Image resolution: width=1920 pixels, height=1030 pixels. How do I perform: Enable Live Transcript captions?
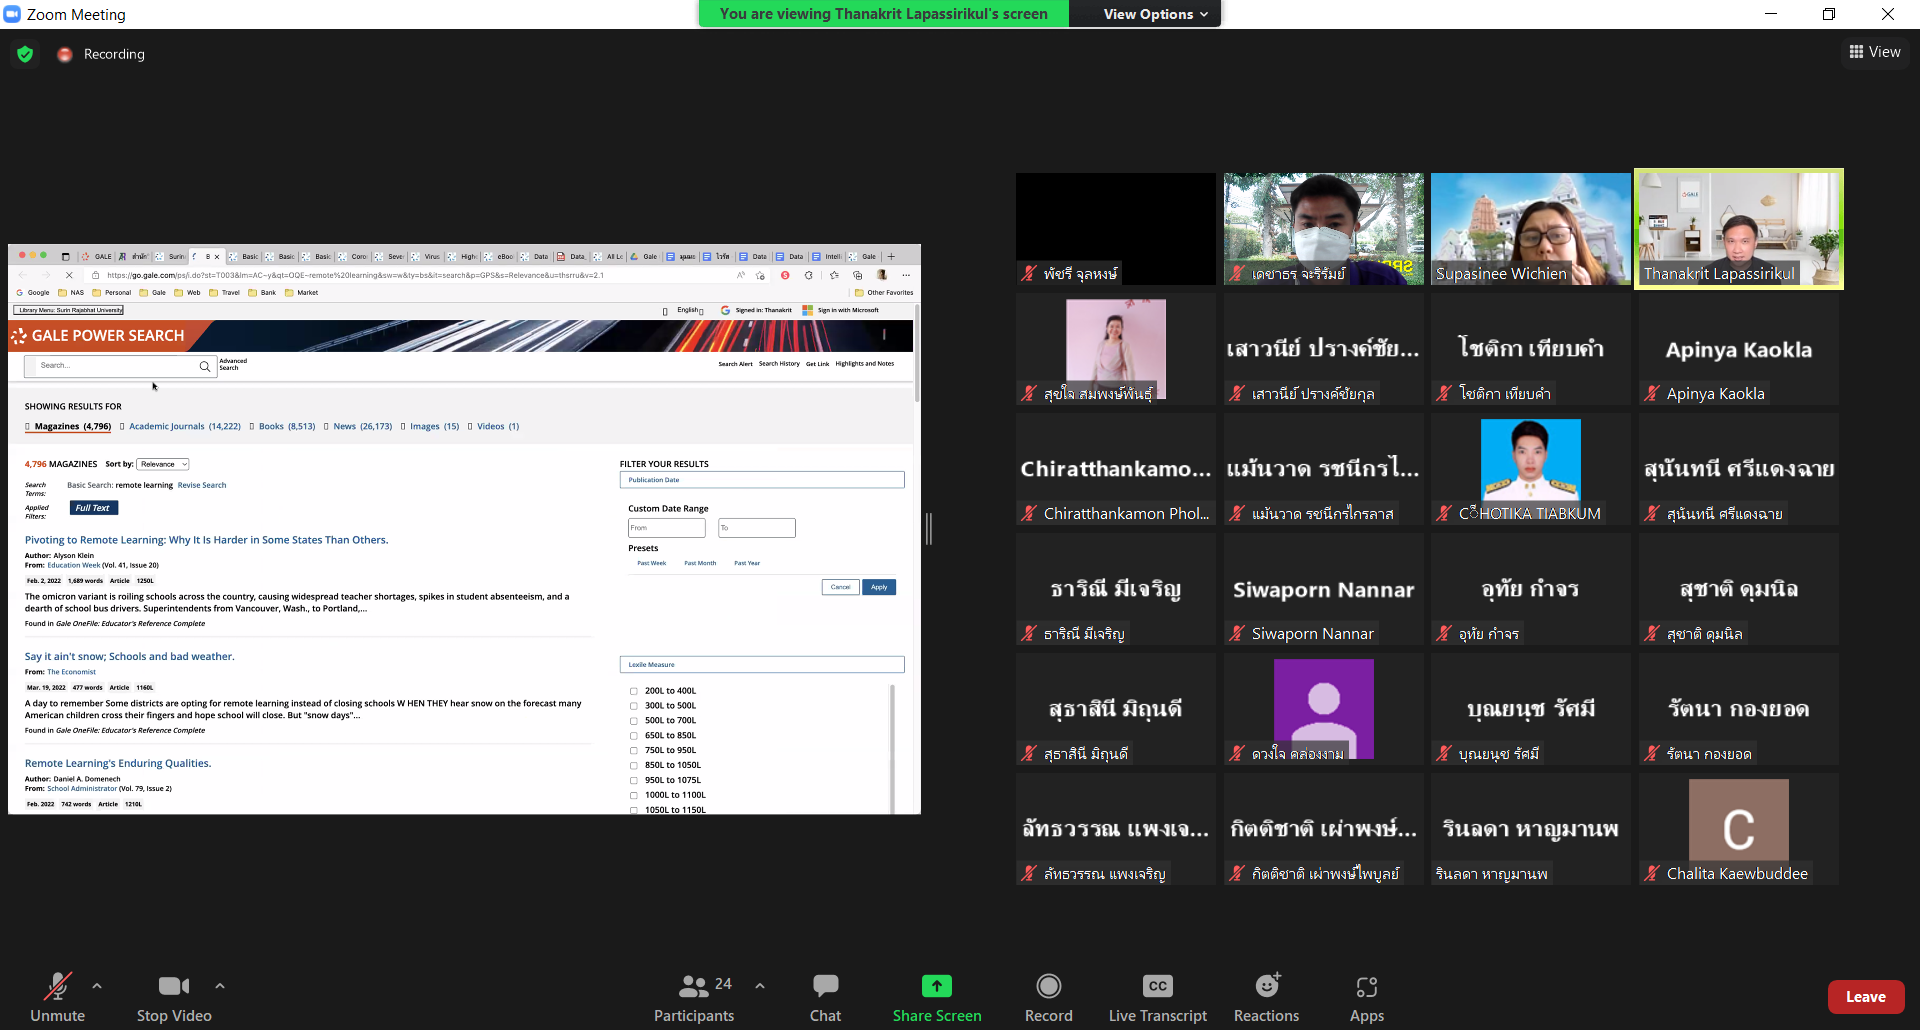point(1157,987)
